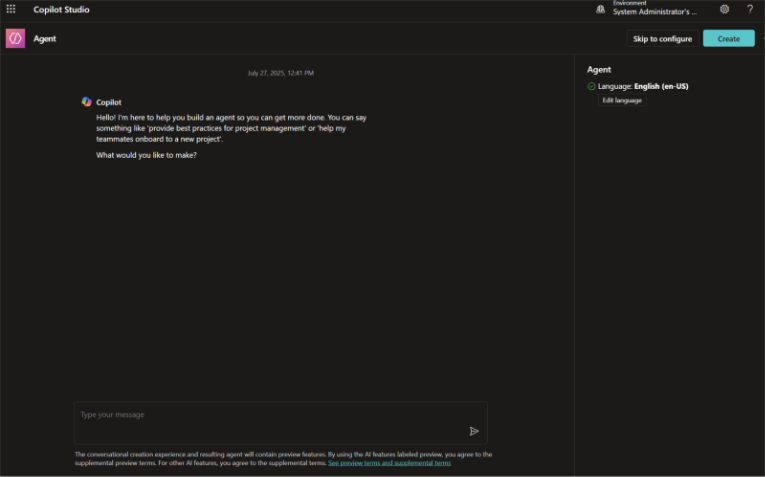Click the 'English (en-US)' language value
This screenshot has width=765, height=477.
pyautogui.click(x=661, y=86)
